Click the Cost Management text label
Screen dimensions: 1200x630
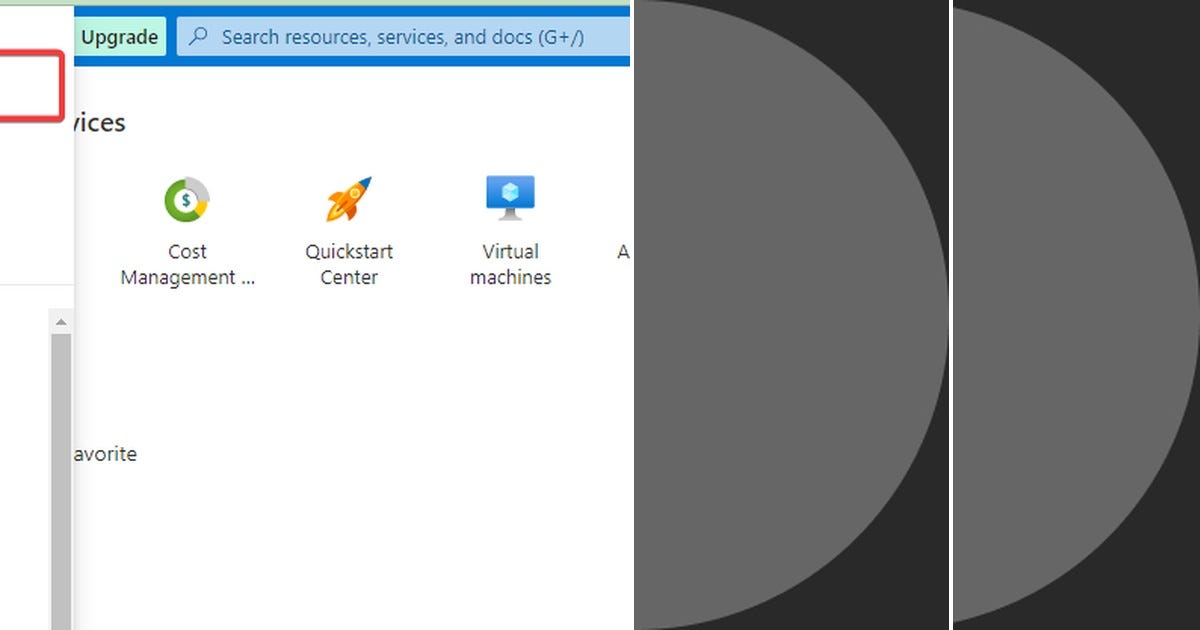pos(187,264)
